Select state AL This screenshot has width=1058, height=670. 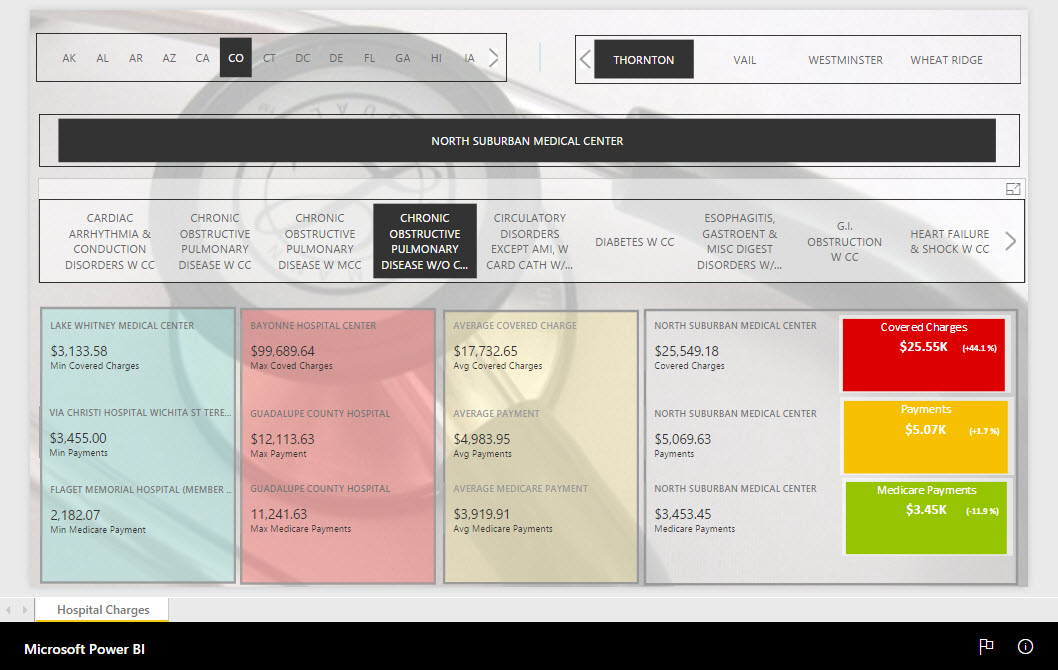(102, 58)
